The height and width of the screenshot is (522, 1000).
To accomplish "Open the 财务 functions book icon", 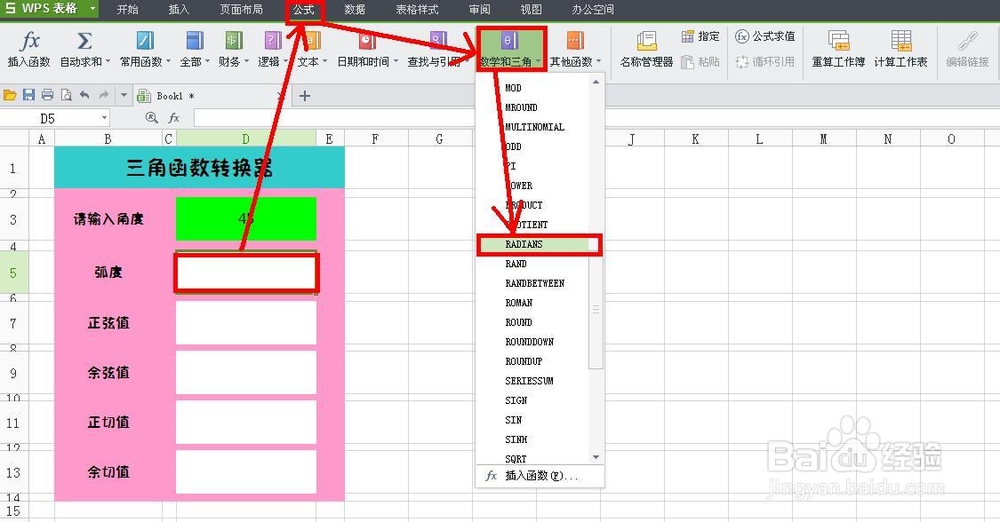I will pos(233,41).
